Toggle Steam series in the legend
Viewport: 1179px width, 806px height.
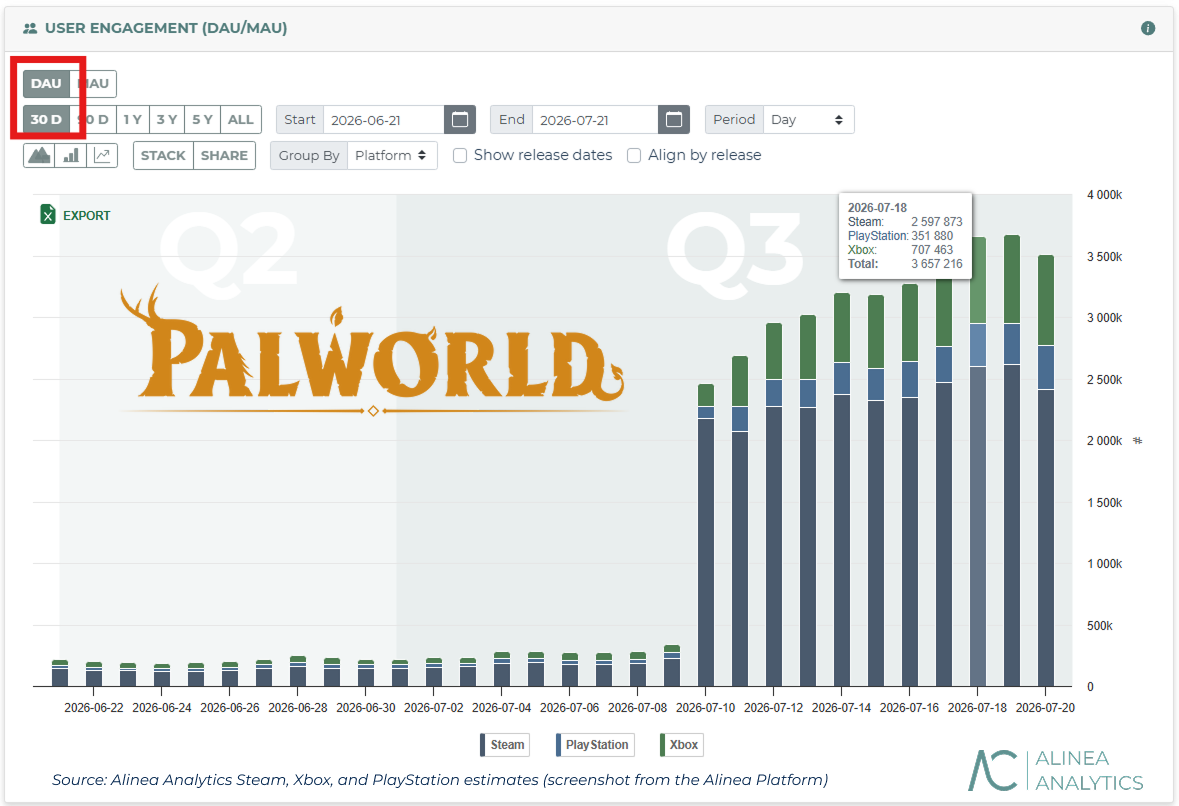click(505, 745)
